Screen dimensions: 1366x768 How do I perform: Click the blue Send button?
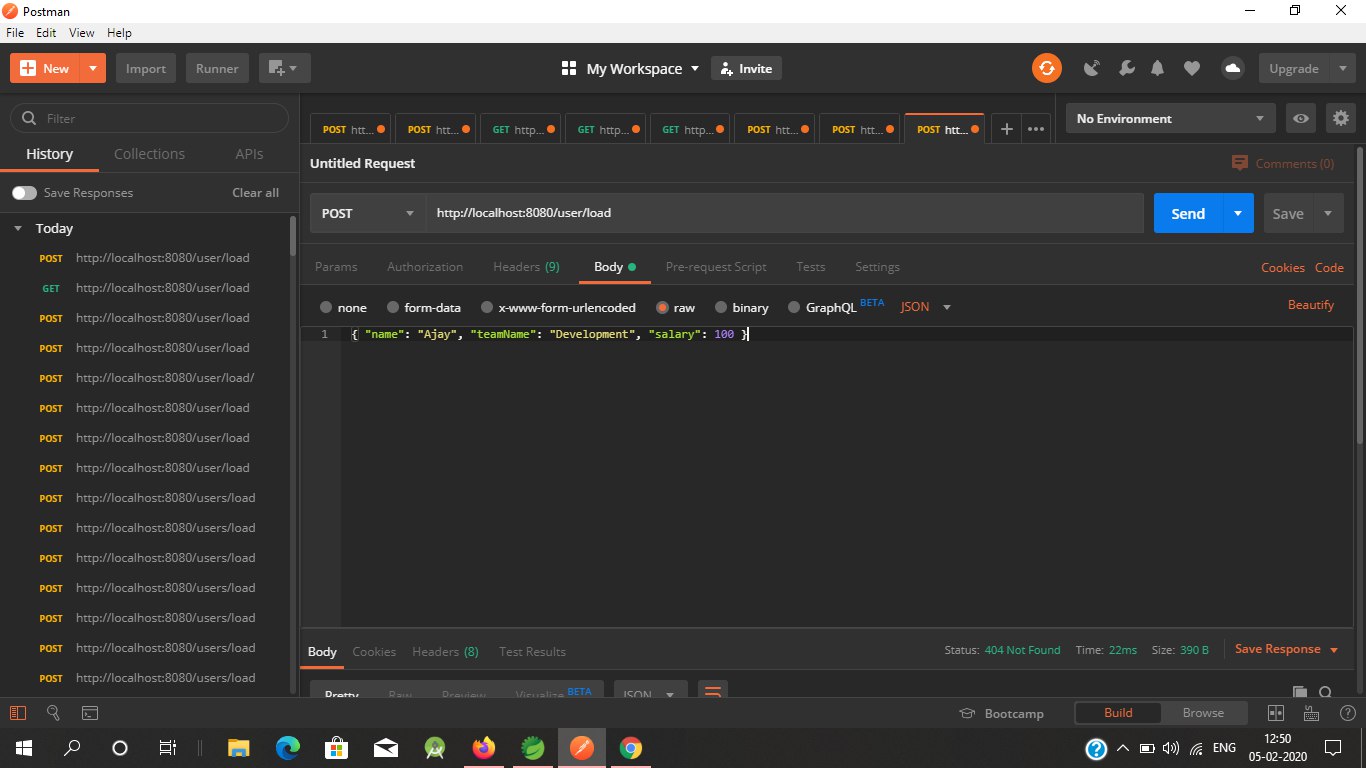tap(1188, 213)
